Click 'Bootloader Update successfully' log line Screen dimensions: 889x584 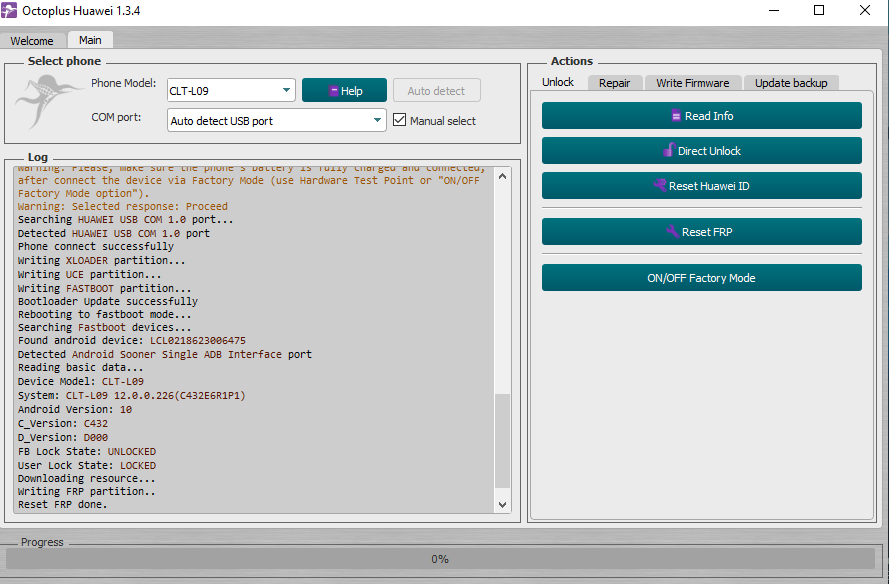click(x=108, y=301)
